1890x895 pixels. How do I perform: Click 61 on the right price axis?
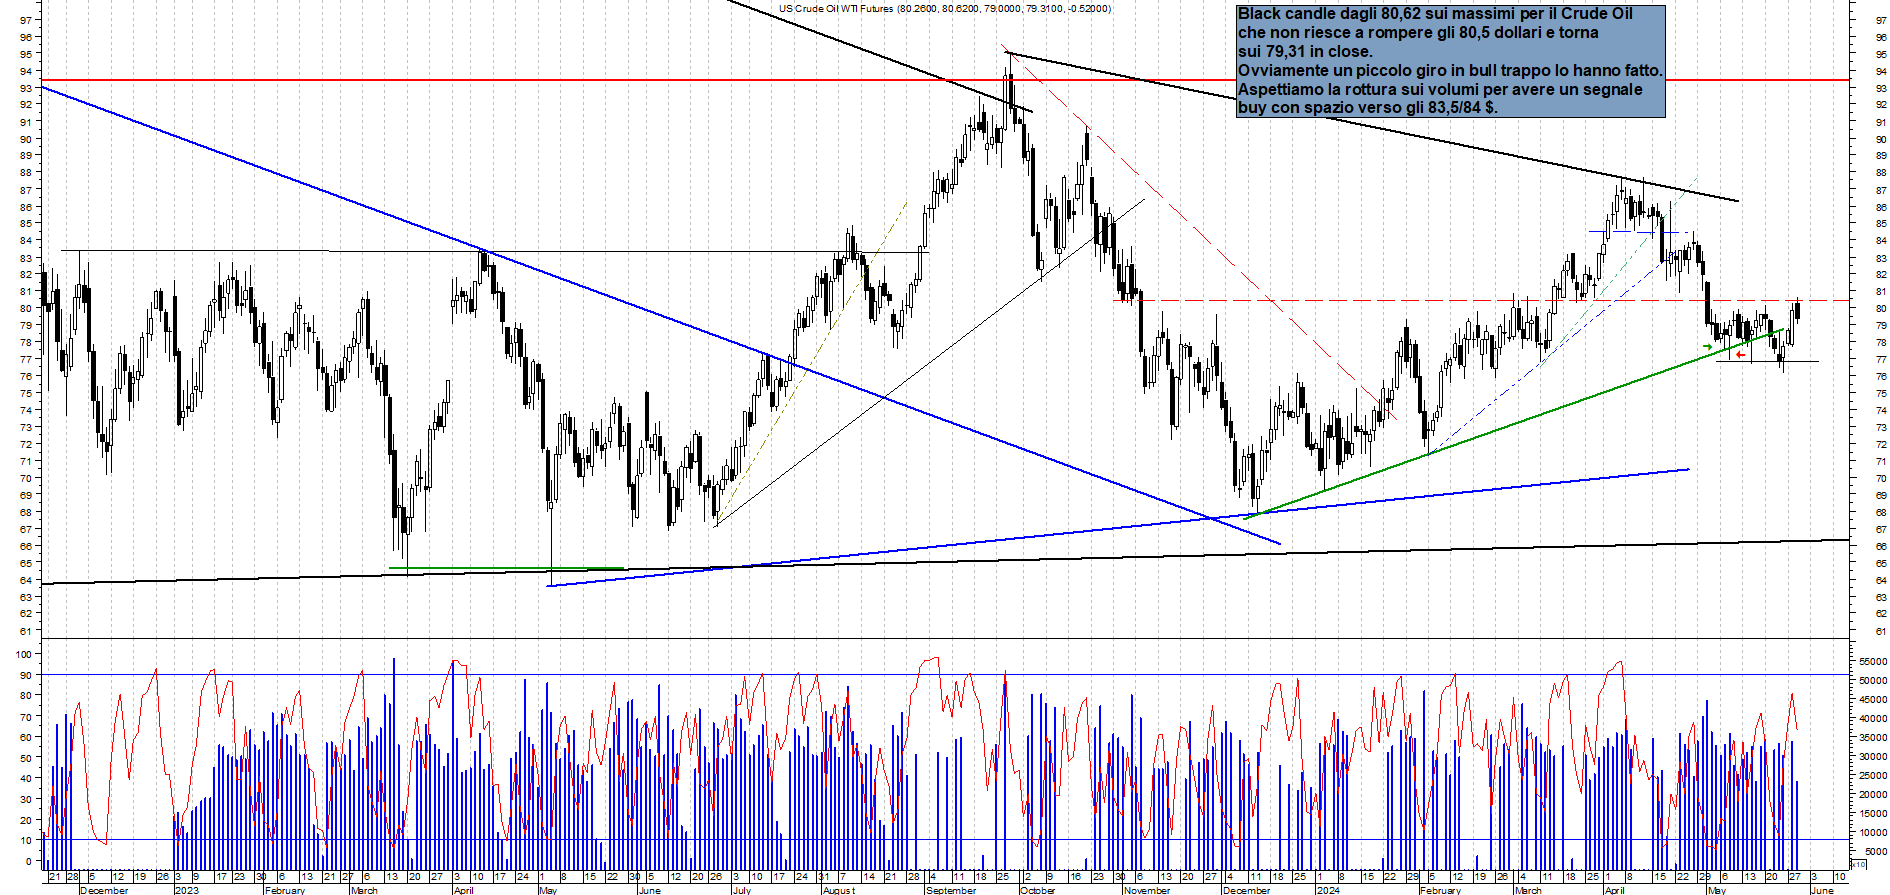click(x=1881, y=631)
